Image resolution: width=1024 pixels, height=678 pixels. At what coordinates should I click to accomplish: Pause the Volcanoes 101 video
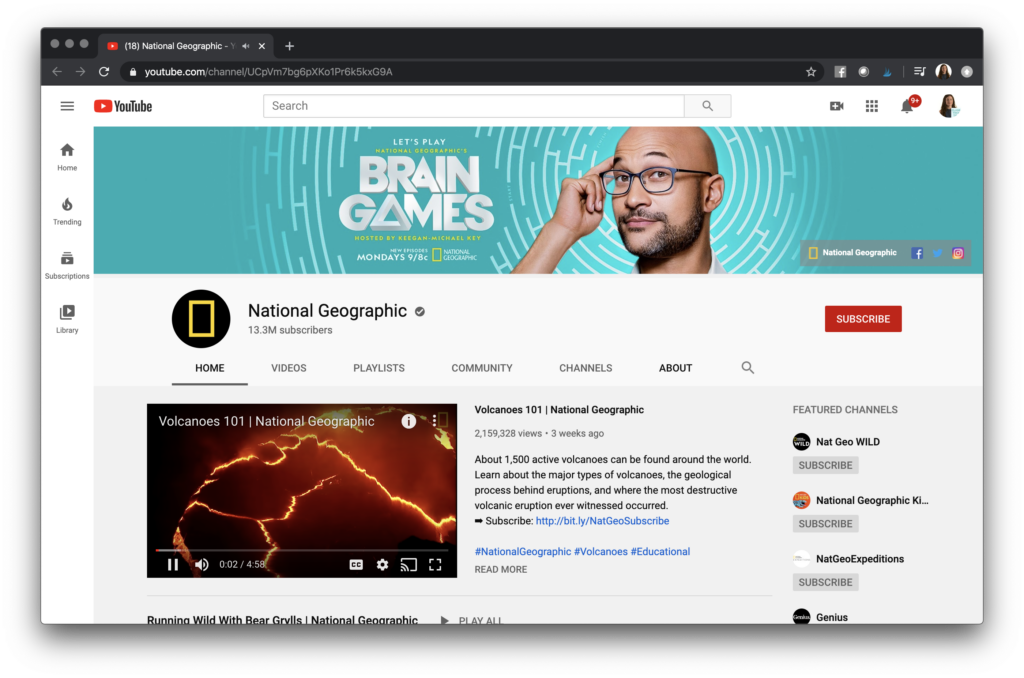click(x=172, y=564)
